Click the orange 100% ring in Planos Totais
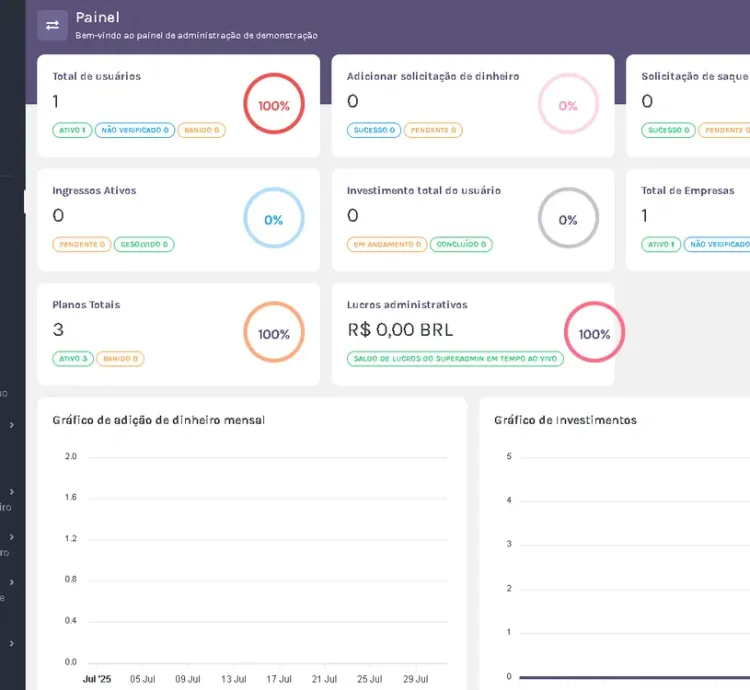Image resolution: width=750 pixels, height=690 pixels. click(273, 334)
